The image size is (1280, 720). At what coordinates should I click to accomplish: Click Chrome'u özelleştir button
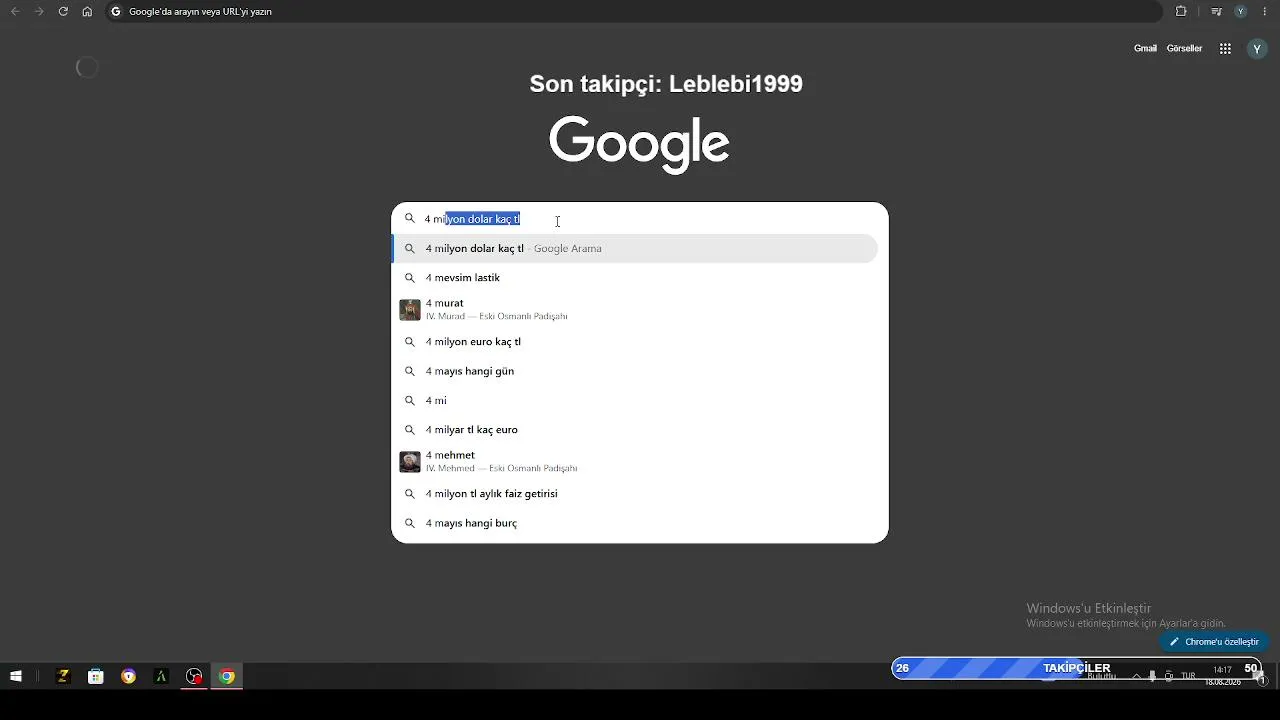click(x=1214, y=642)
